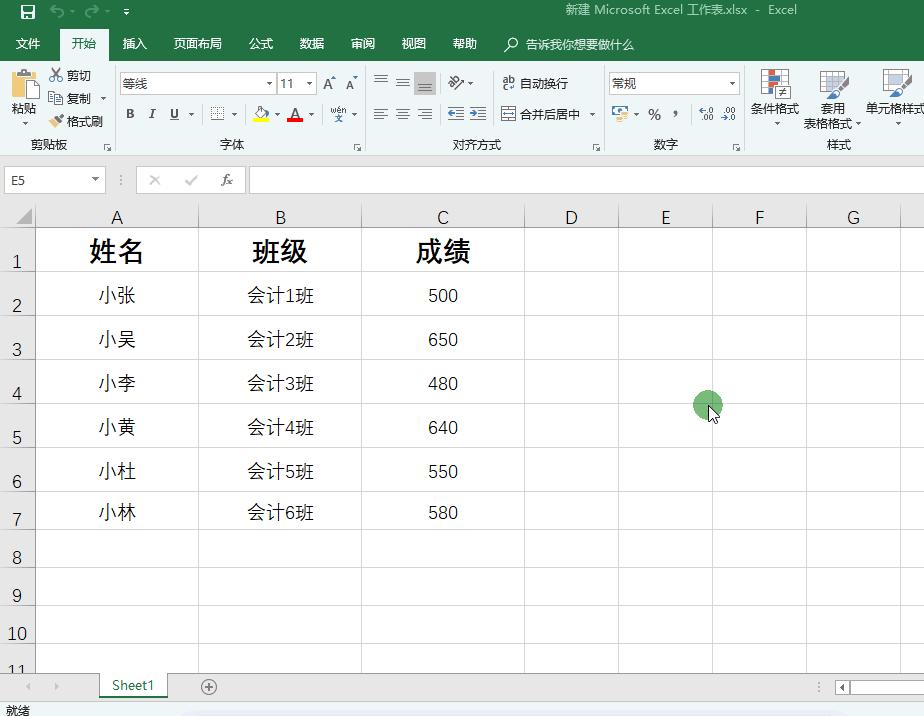Open Conditional Formatting options

[x=776, y=98]
